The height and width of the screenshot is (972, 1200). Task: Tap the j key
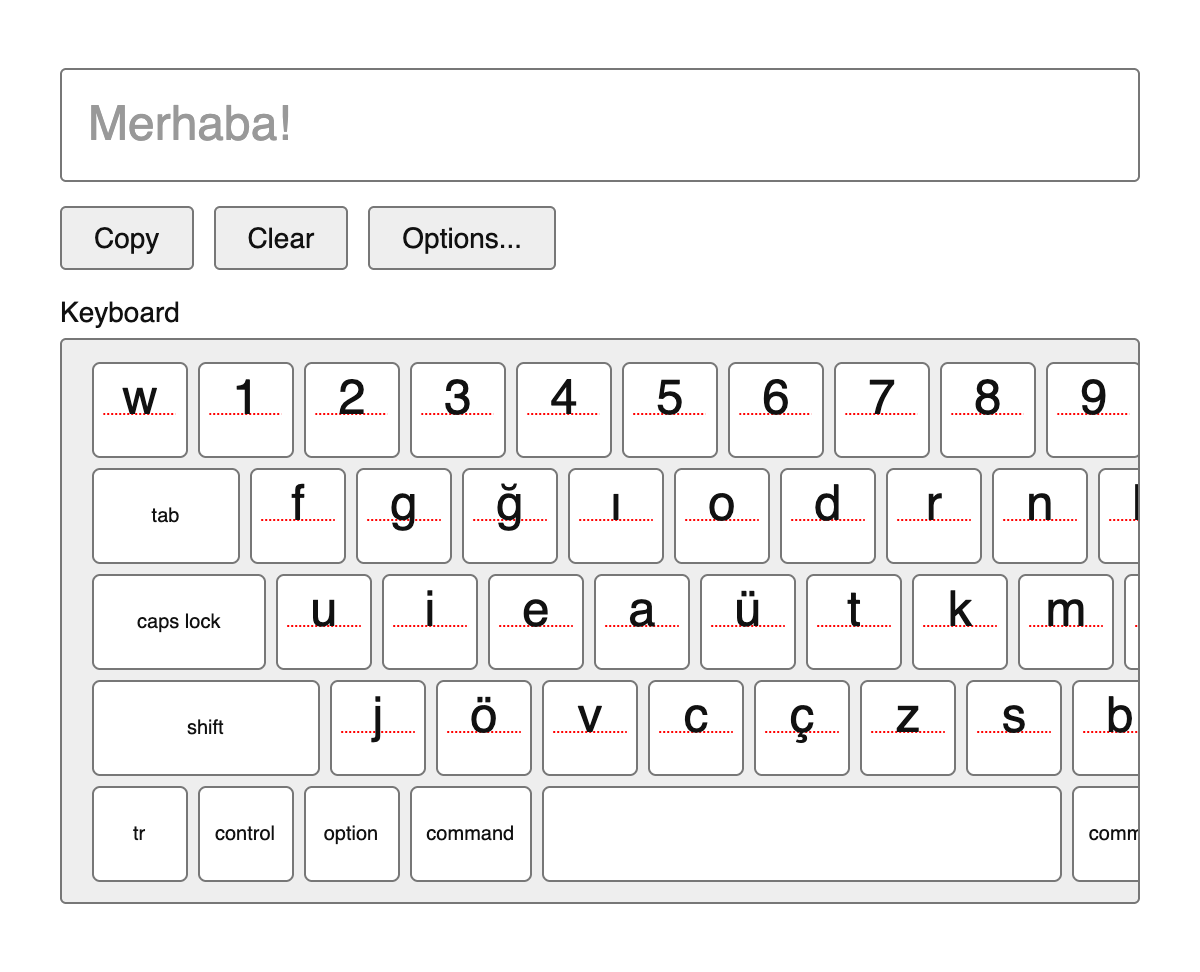point(378,728)
